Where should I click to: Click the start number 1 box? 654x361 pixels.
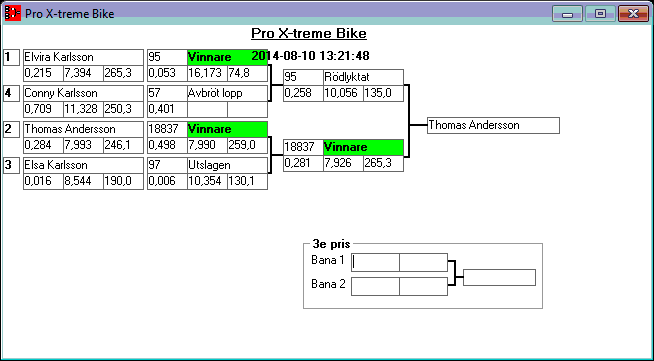12,58
